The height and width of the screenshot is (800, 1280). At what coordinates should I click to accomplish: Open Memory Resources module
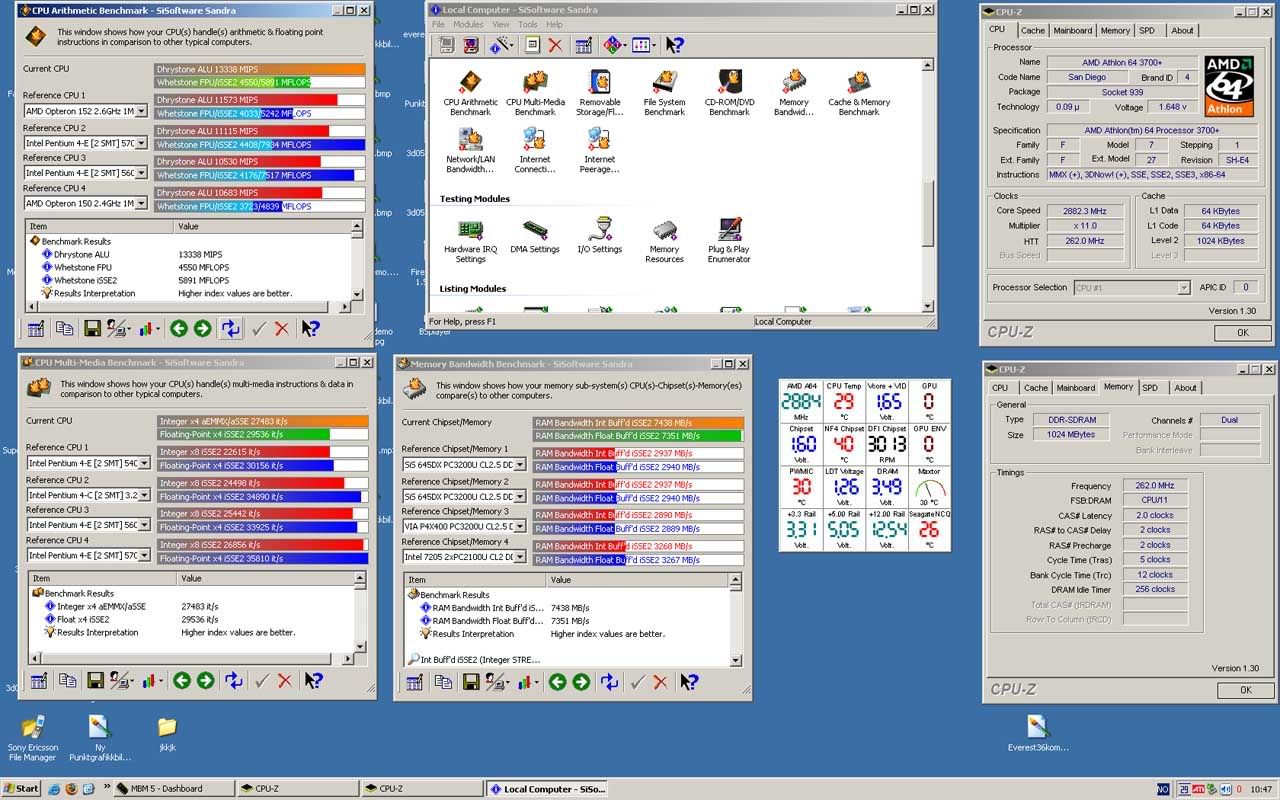tap(664, 241)
